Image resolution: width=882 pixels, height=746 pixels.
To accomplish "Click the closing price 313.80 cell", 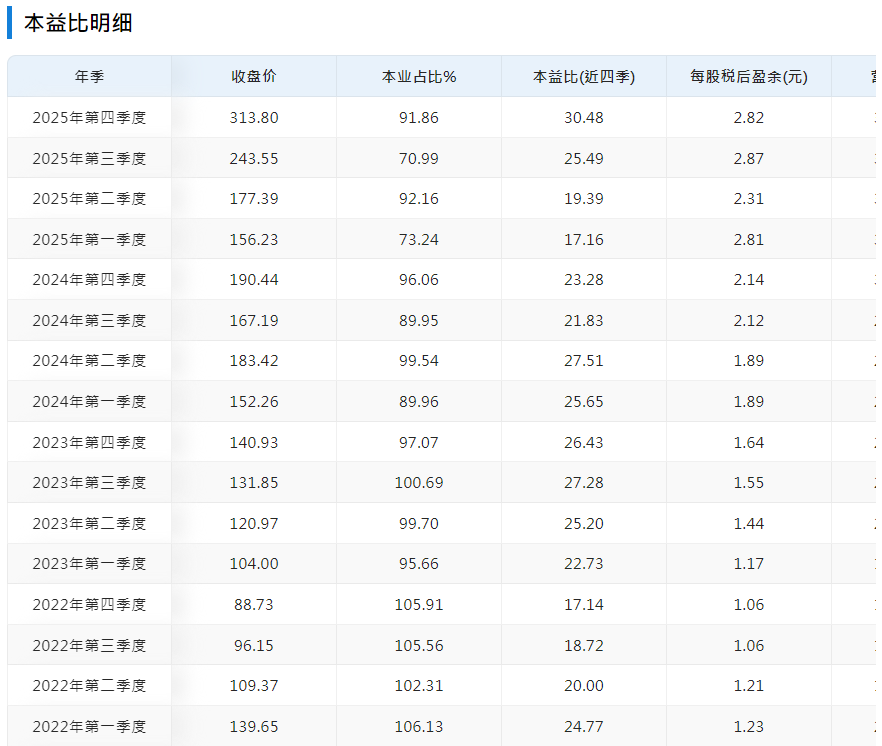I will pyautogui.click(x=254, y=117).
